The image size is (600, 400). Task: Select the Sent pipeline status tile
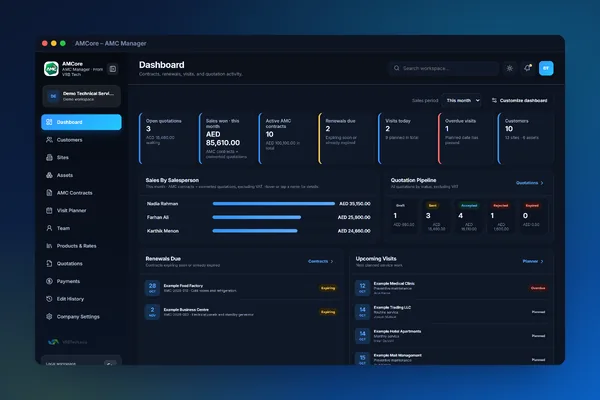(436, 216)
